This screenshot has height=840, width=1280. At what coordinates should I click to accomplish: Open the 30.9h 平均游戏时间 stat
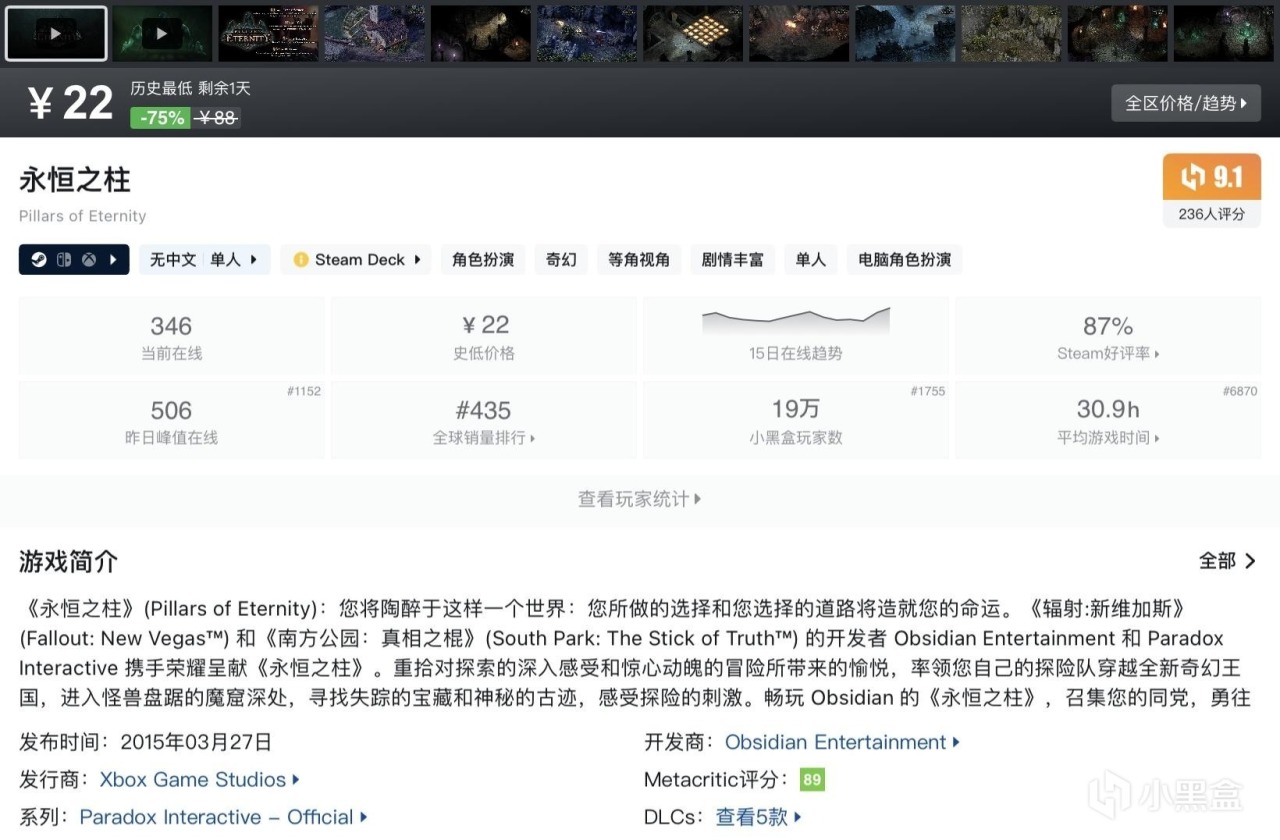(1108, 420)
